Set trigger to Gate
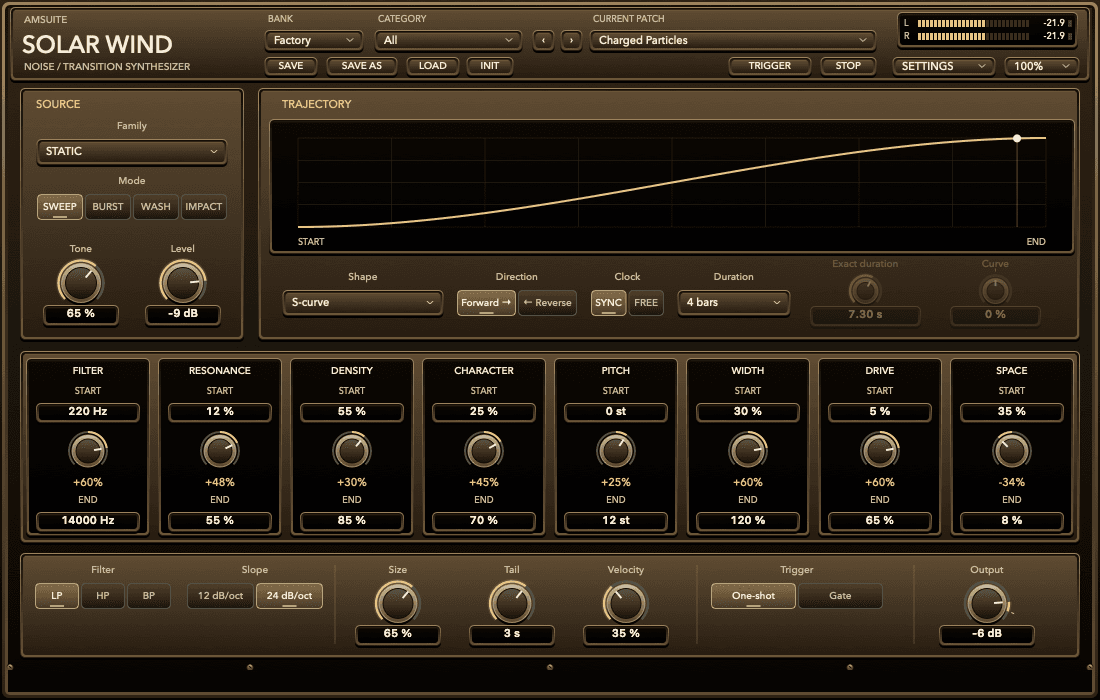Image resolution: width=1100 pixels, height=700 pixels. point(840,595)
